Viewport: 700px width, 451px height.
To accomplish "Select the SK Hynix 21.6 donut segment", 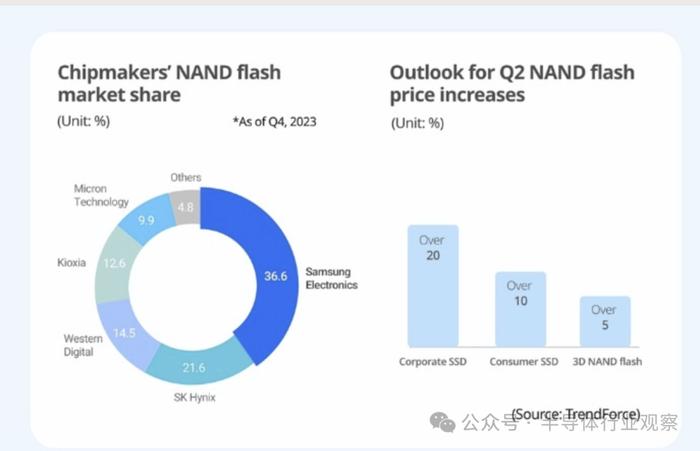I will [195, 367].
